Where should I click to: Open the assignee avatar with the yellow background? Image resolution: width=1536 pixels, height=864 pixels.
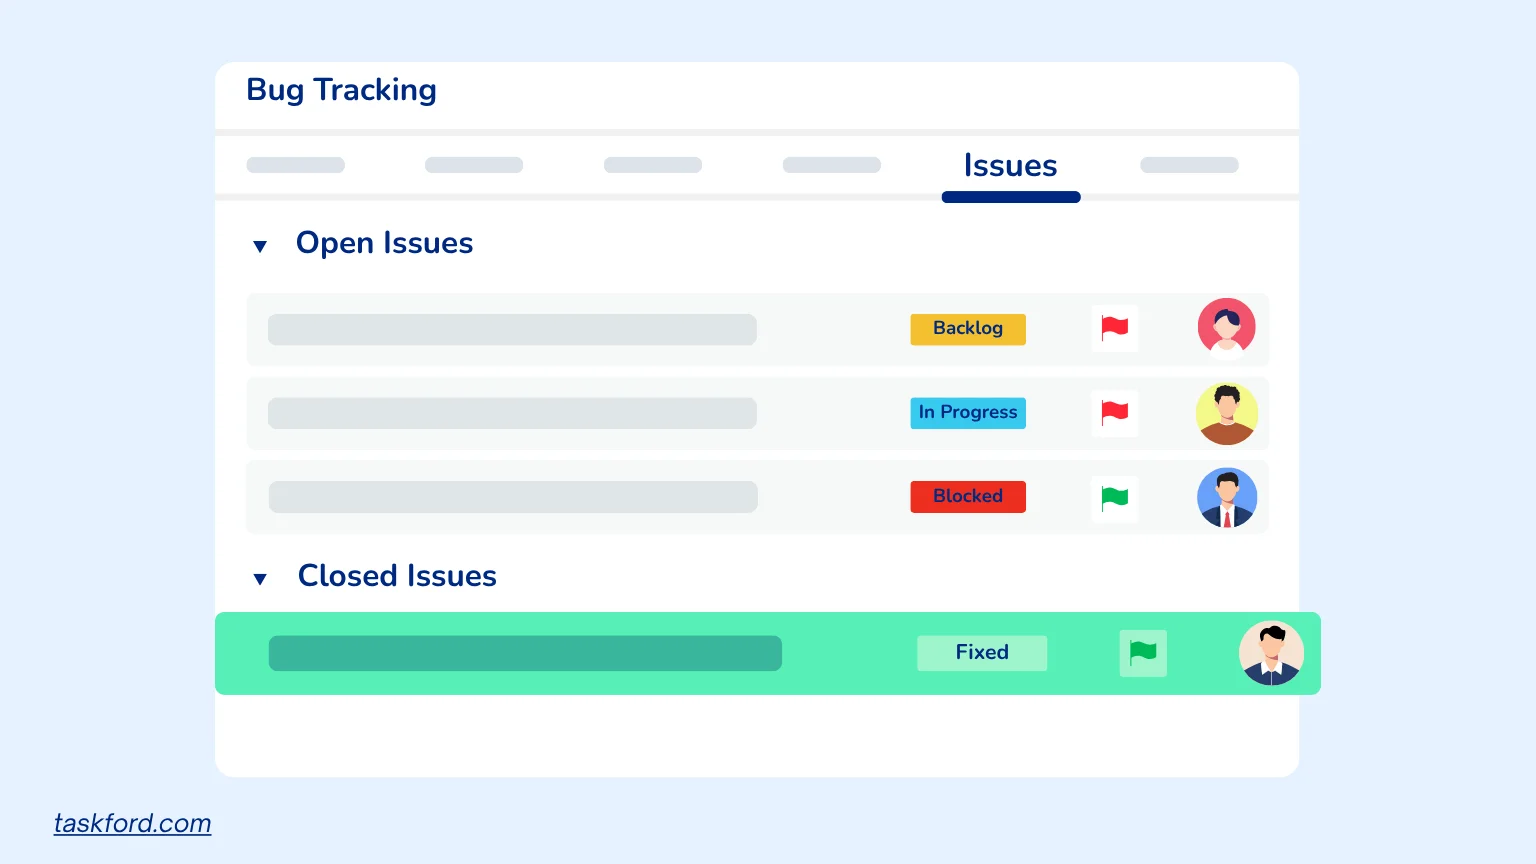[x=1226, y=413]
